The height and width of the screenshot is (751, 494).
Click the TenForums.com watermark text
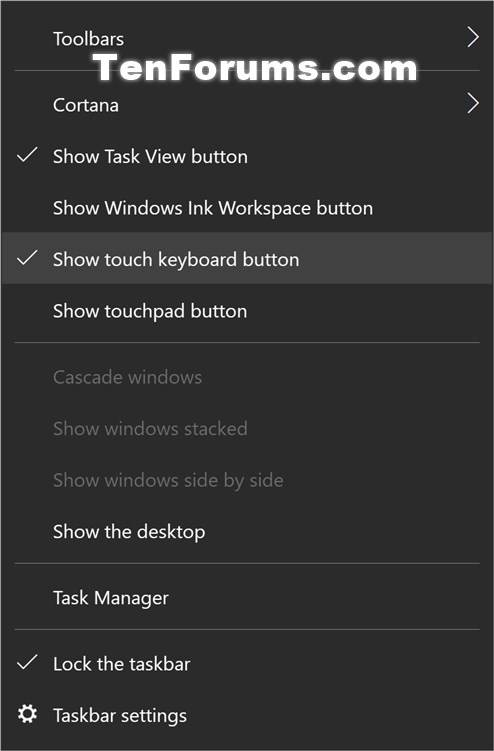[x=255, y=68]
